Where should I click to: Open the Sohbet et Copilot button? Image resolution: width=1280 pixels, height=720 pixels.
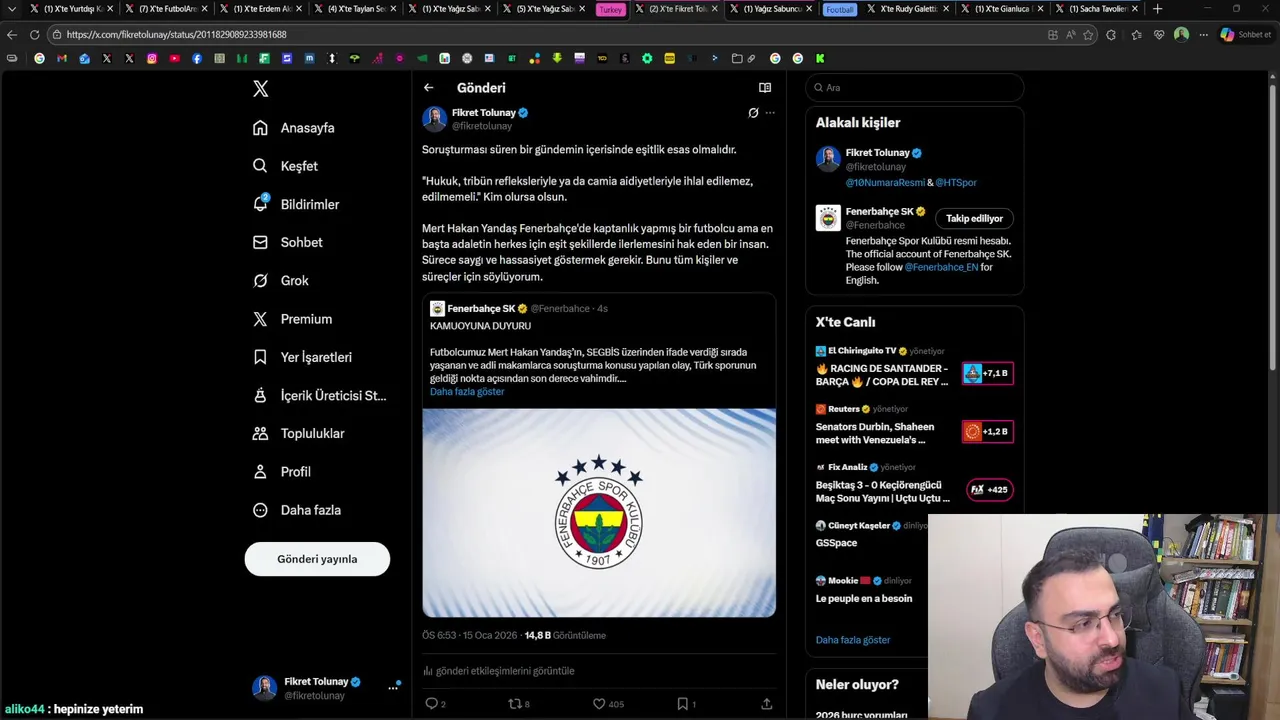point(1246,35)
